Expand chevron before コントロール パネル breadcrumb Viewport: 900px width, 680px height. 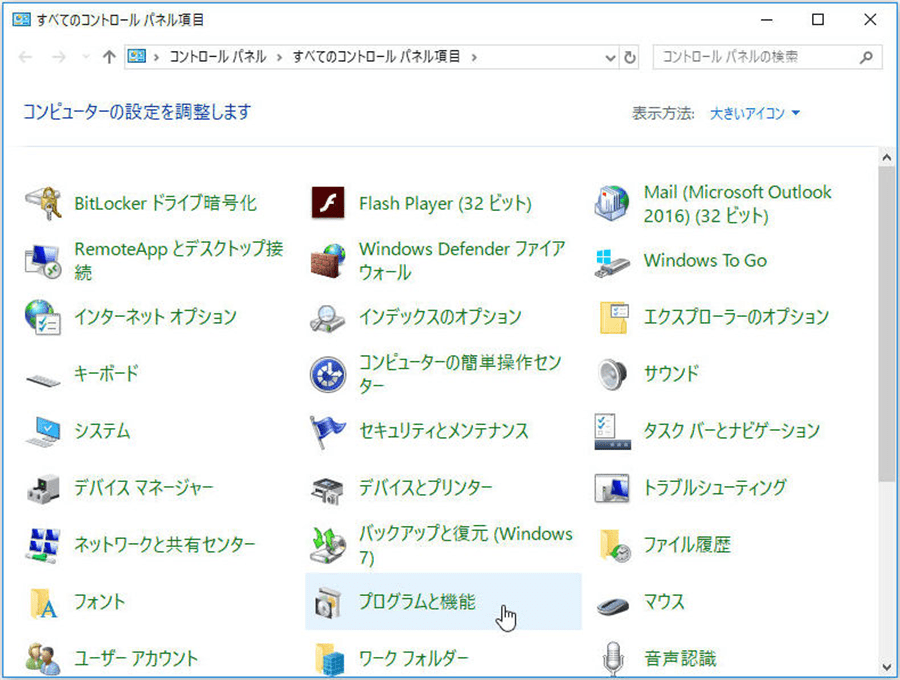click(x=156, y=57)
